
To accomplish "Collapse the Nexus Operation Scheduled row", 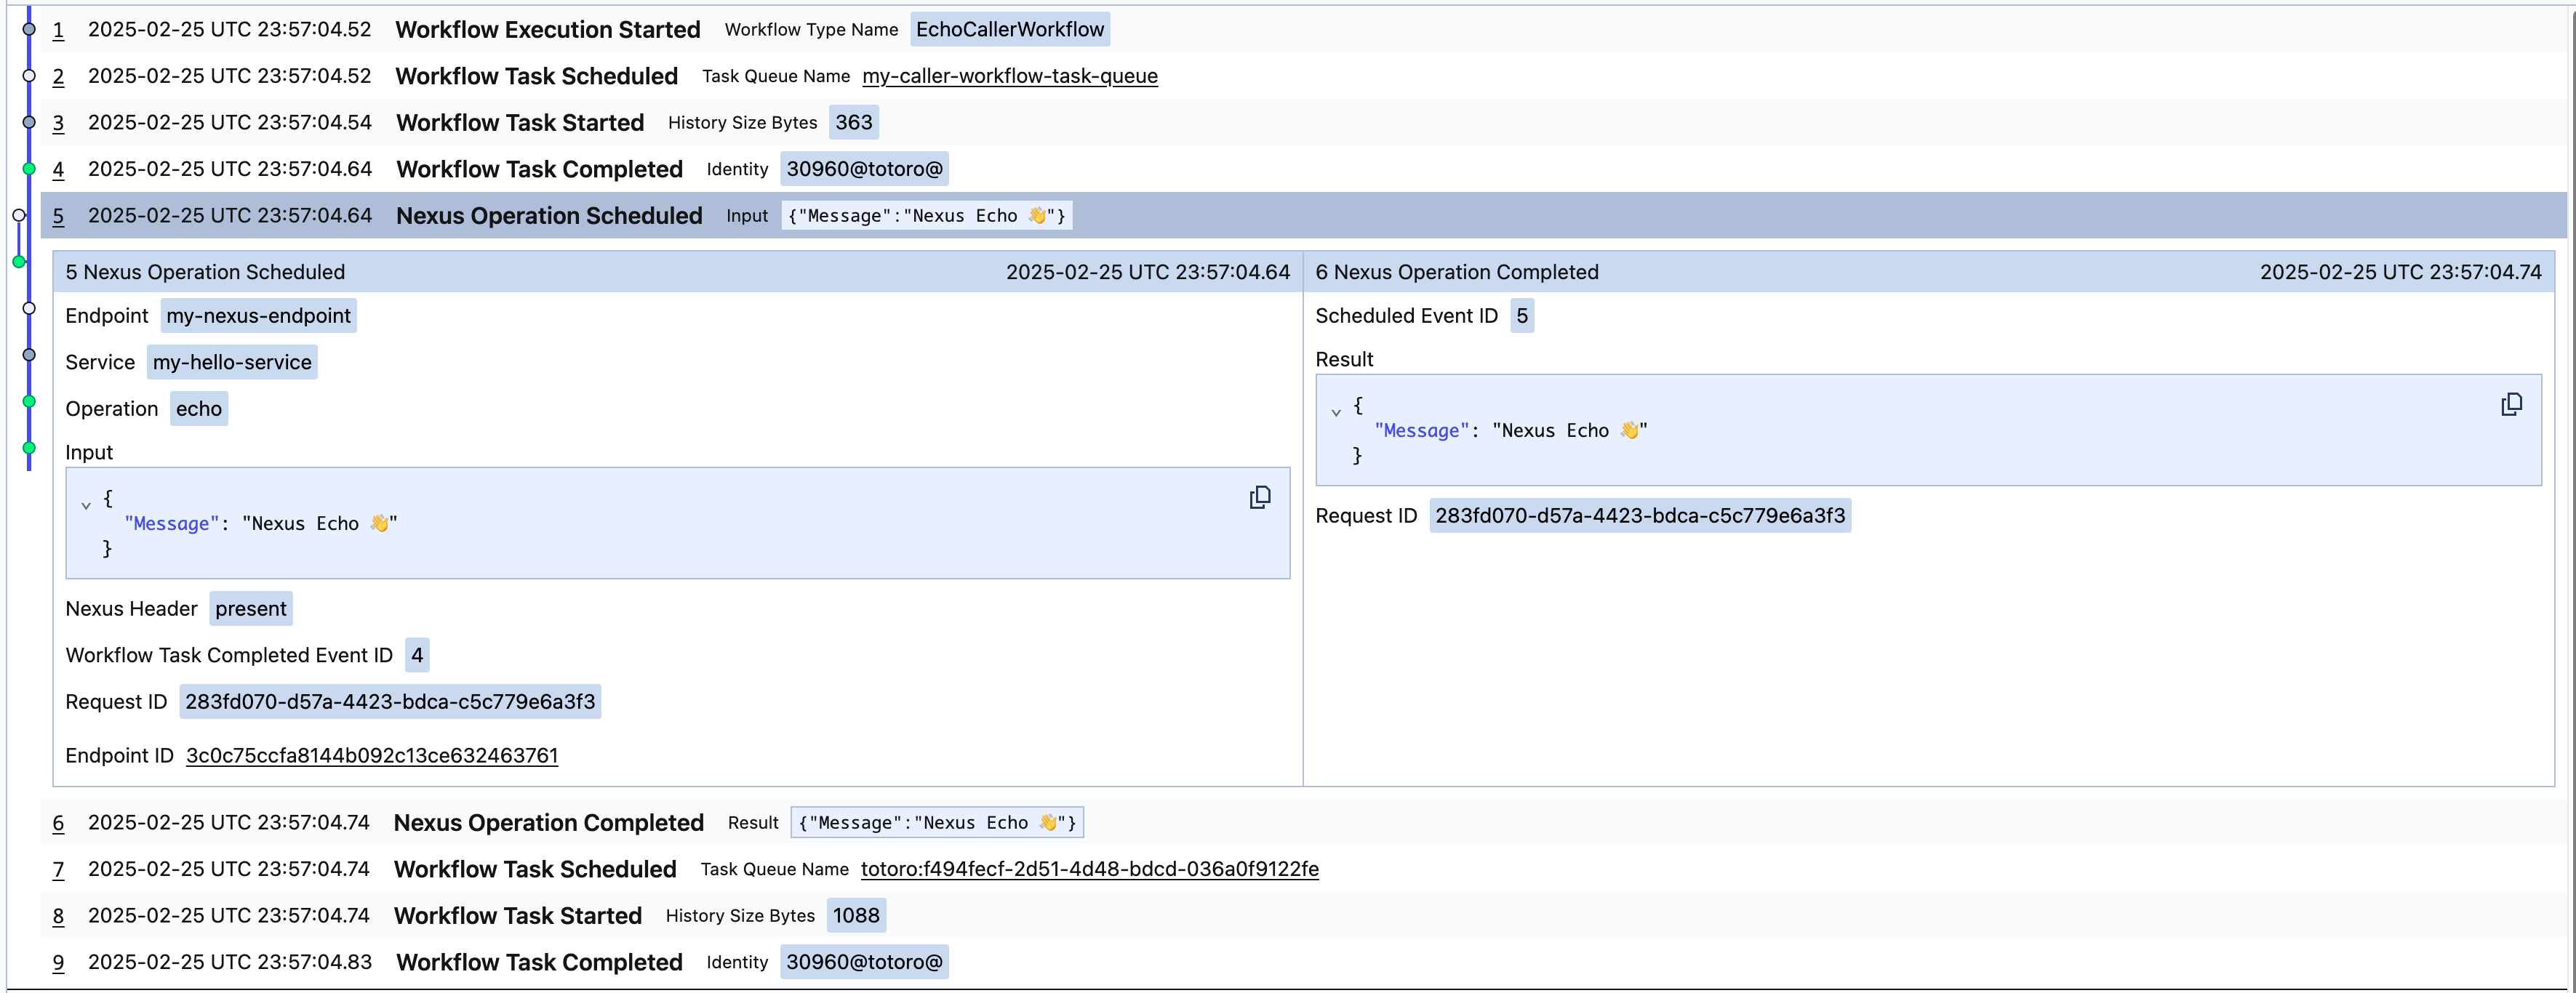I will 549,216.
